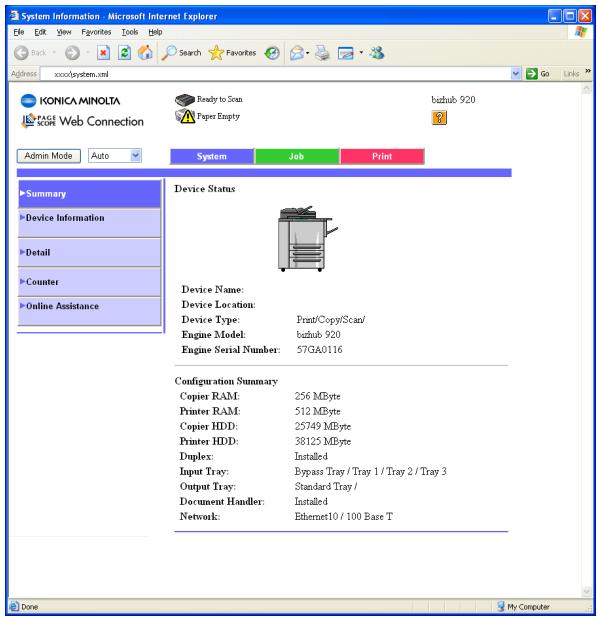Click the vertical scrollbar up arrow
598x618 pixels.
click(x=587, y=89)
